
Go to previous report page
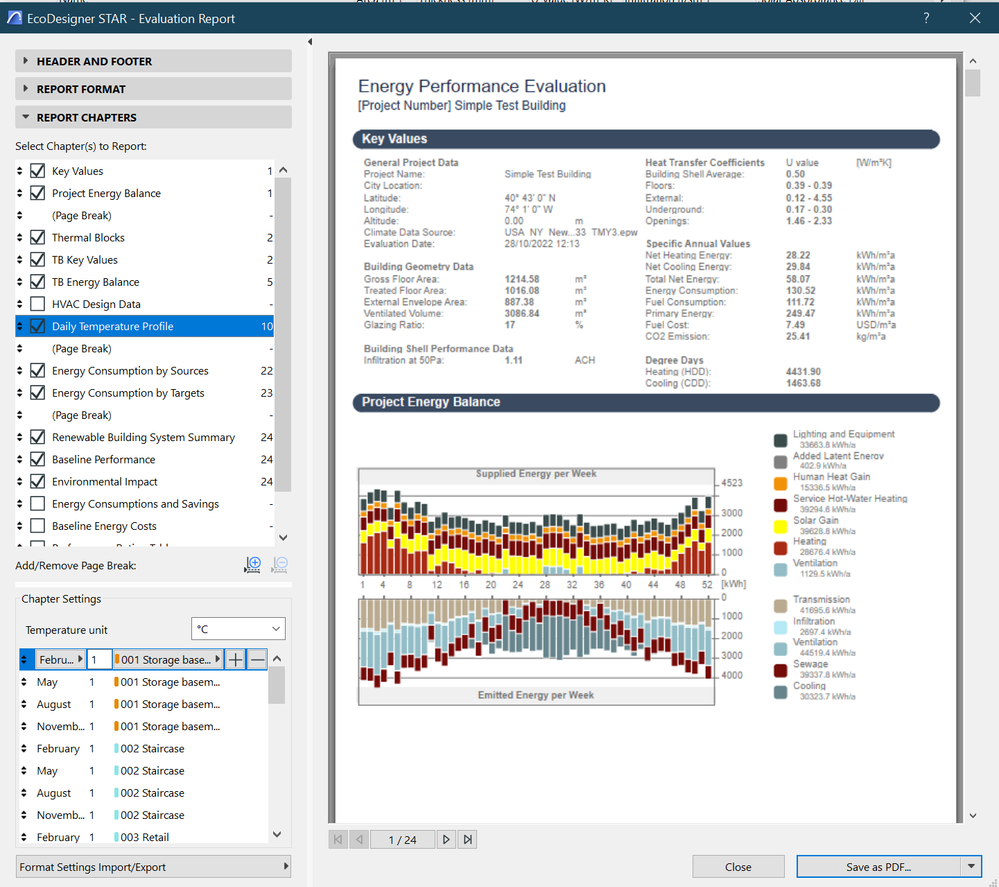coord(359,839)
